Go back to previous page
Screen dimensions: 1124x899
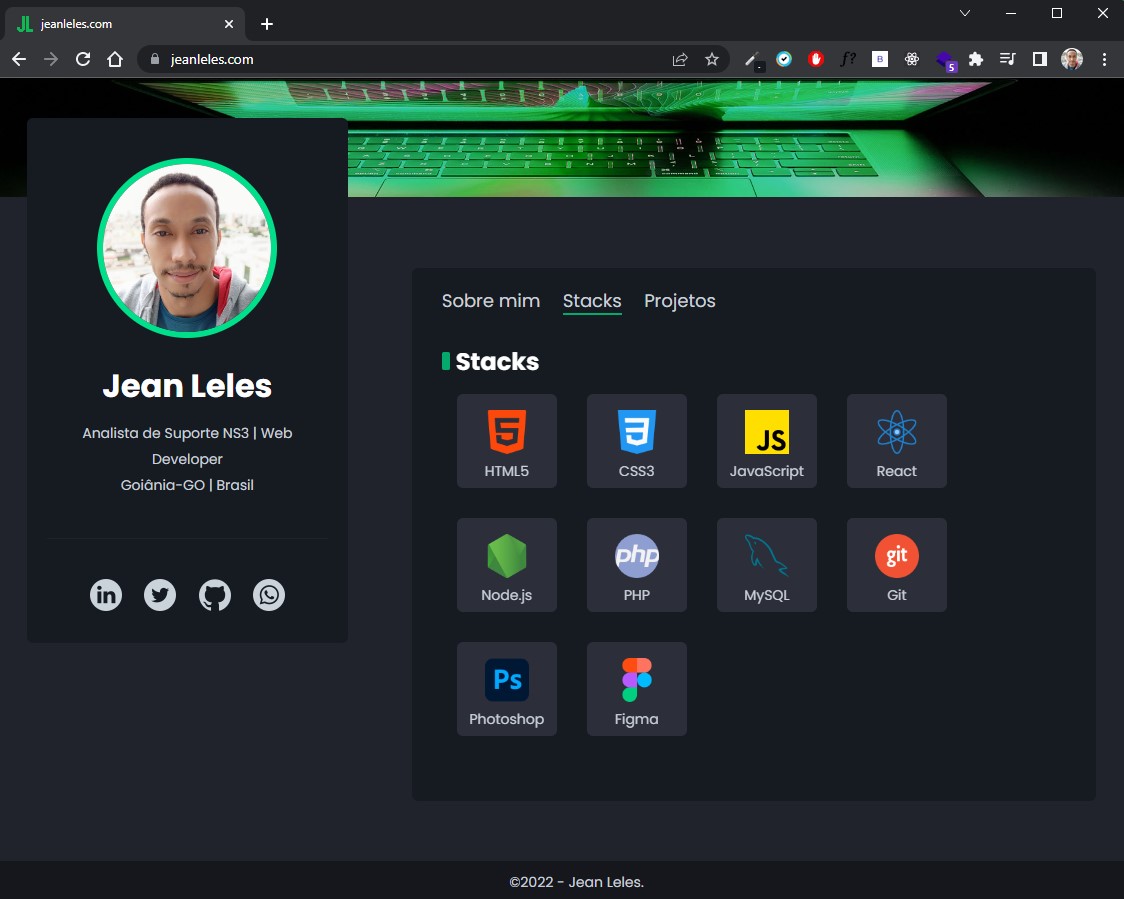pyautogui.click(x=19, y=60)
